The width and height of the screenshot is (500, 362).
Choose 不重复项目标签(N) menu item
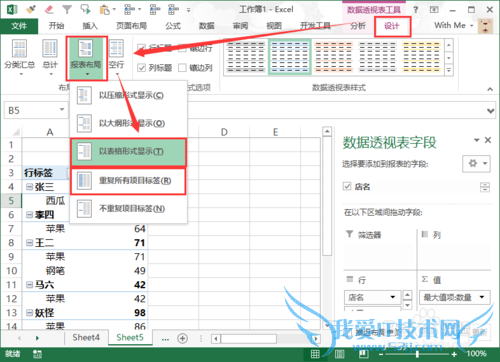pyautogui.click(x=128, y=209)
